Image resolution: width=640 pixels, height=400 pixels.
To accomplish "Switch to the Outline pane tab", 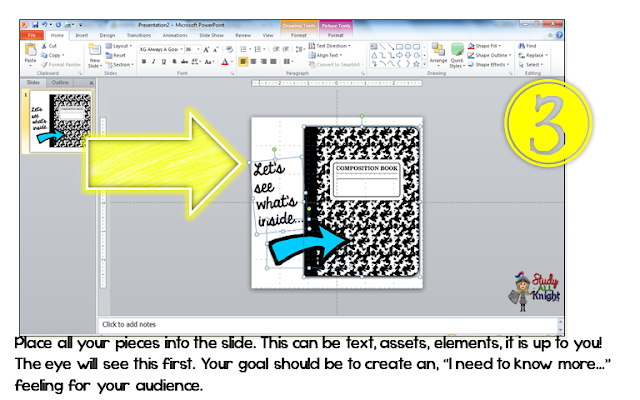I will pyautogui.click(x=60, y=82).
